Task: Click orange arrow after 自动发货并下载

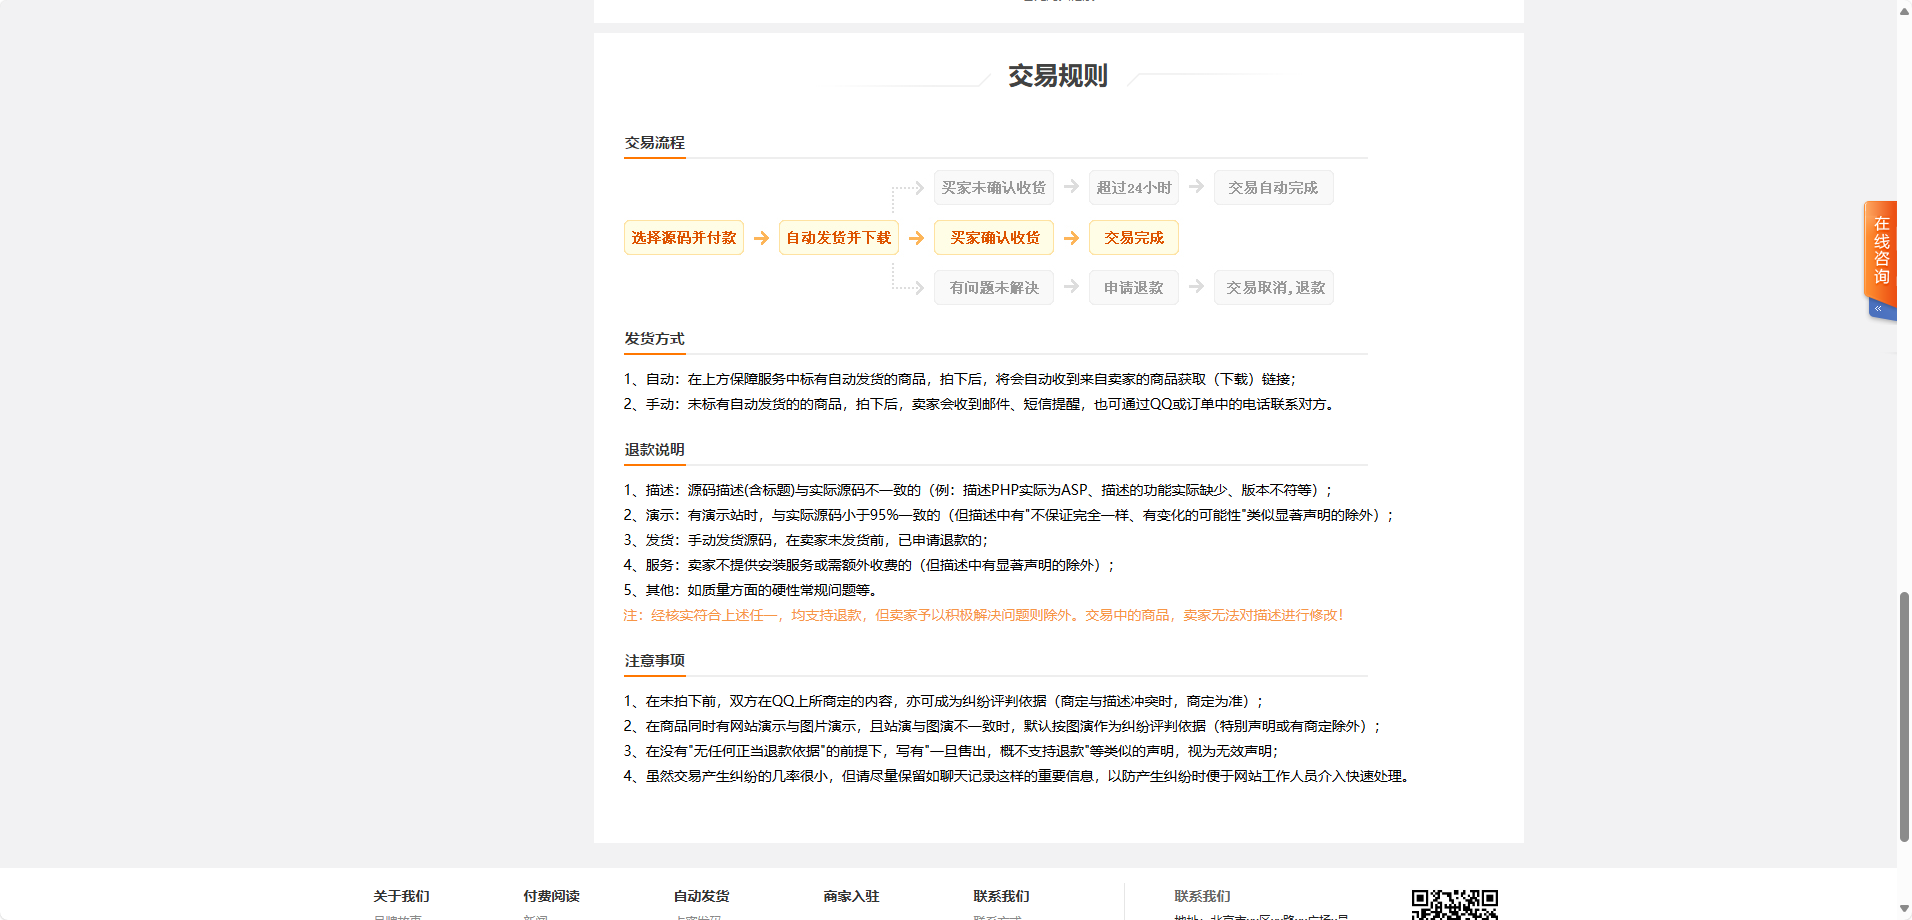Action: [x=916, y=238]
